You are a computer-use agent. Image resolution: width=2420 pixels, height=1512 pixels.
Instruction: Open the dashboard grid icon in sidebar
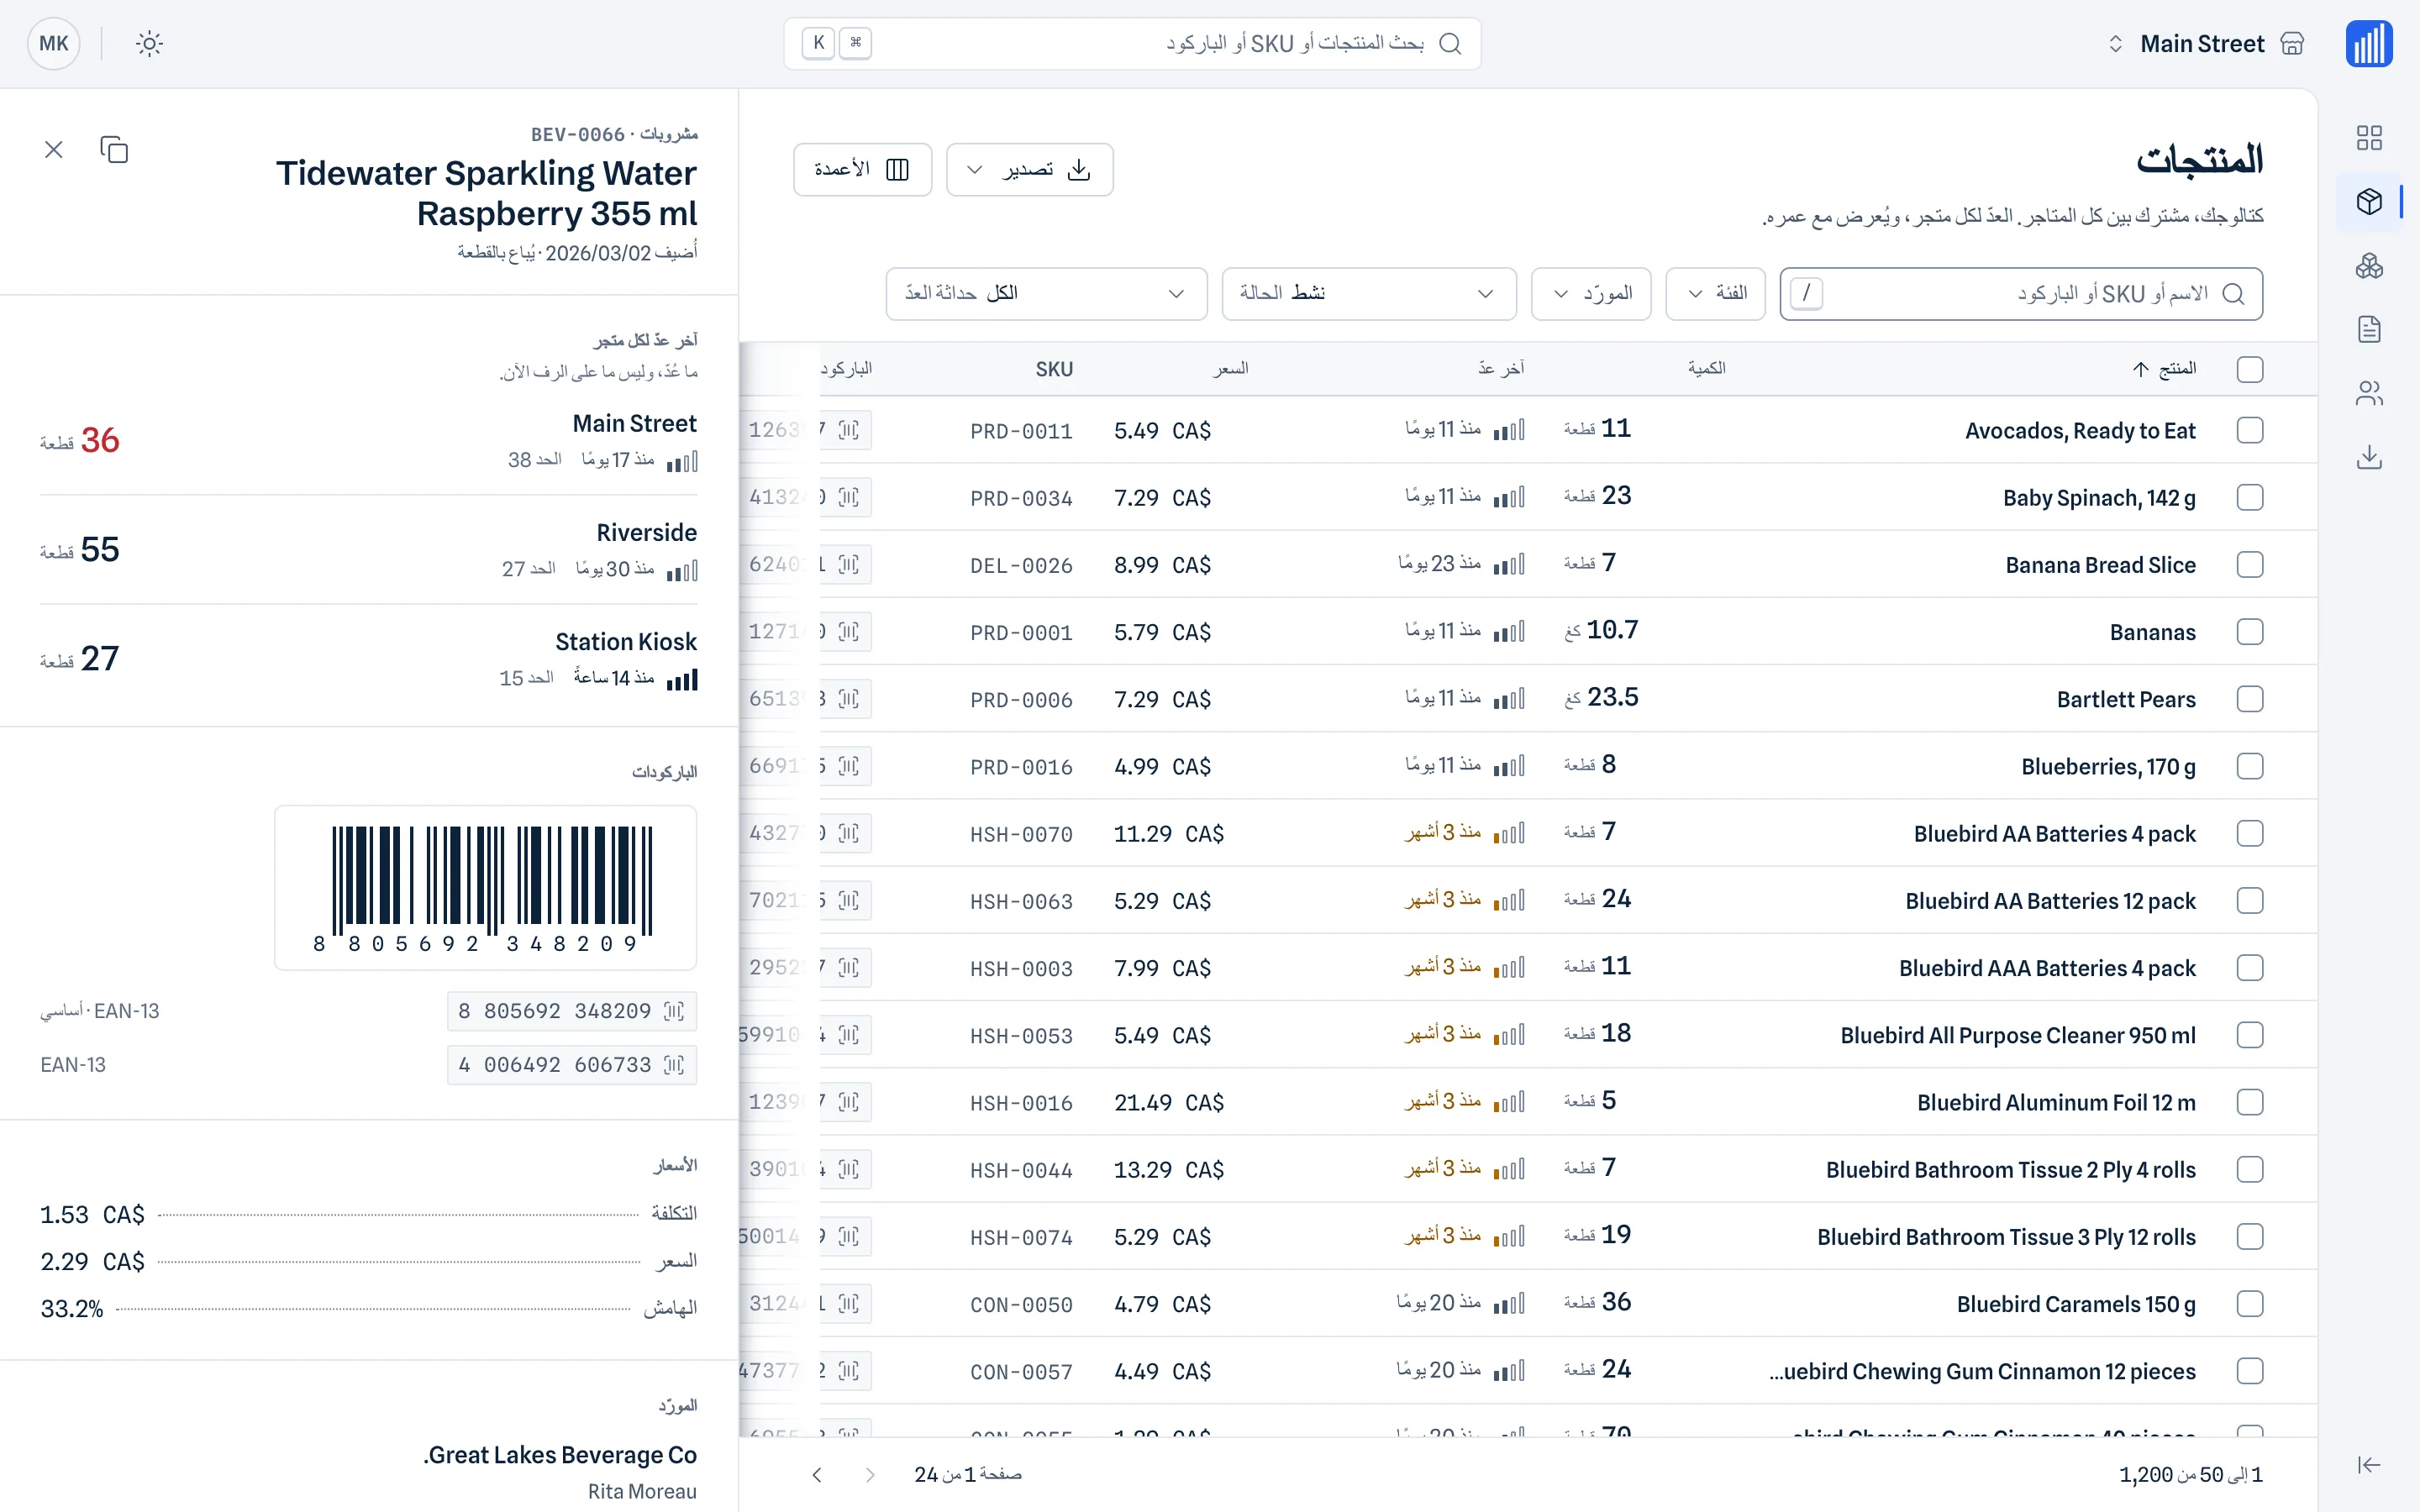[x=2369, y=138]
